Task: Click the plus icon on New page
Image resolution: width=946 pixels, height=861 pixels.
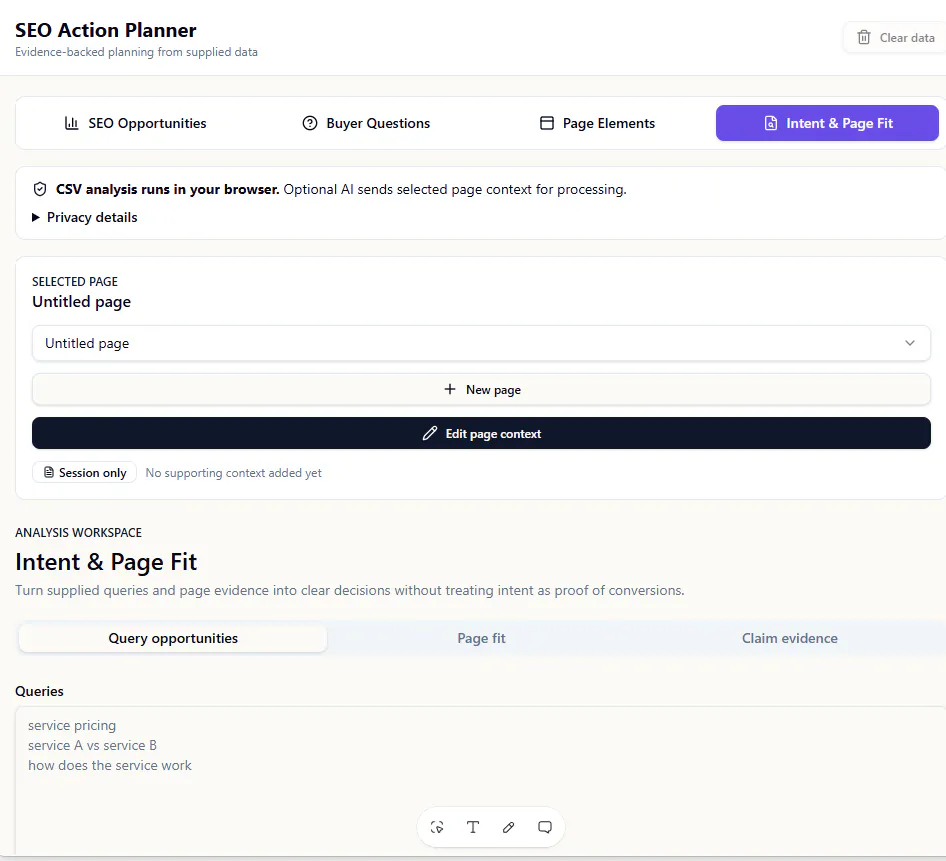Action: [x=449, y=389]
